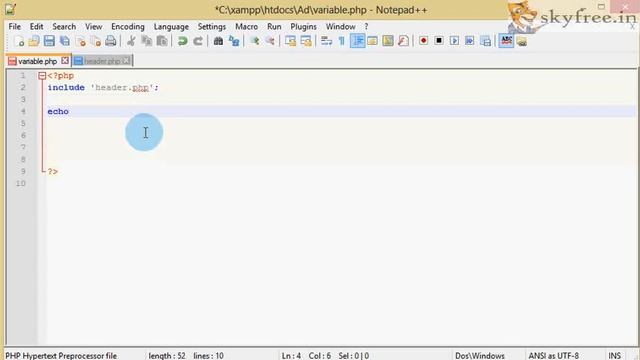Click the Zoom Out toolbar icon

coord(270,41)
